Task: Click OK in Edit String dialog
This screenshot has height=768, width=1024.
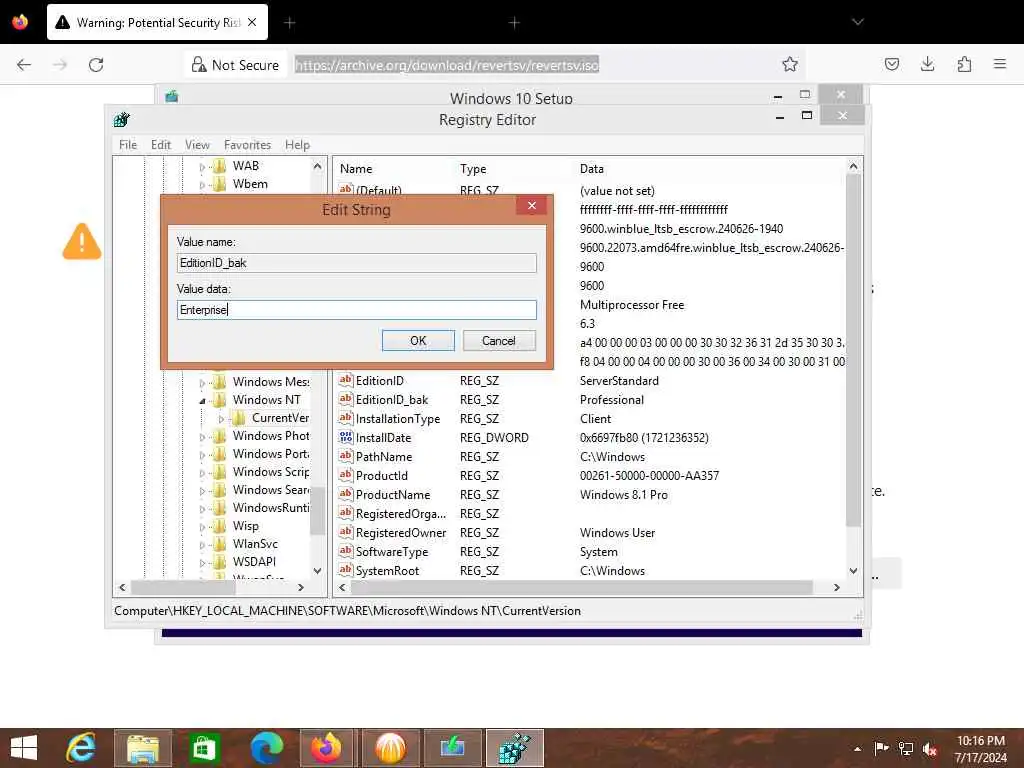Action: tap(418, 340)
